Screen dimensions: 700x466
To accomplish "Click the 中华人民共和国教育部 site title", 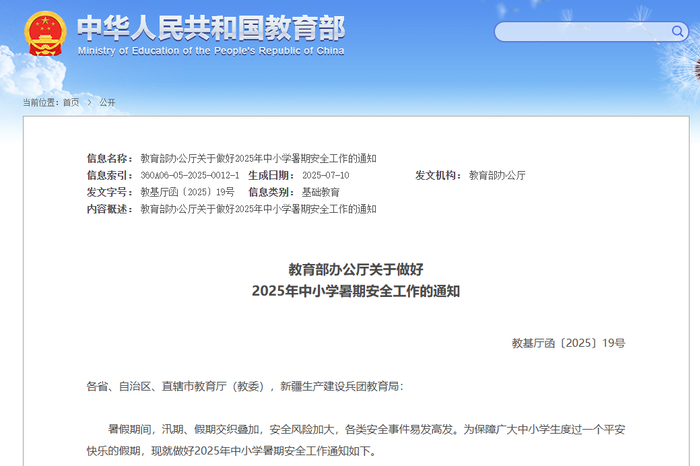I will 211,28.
